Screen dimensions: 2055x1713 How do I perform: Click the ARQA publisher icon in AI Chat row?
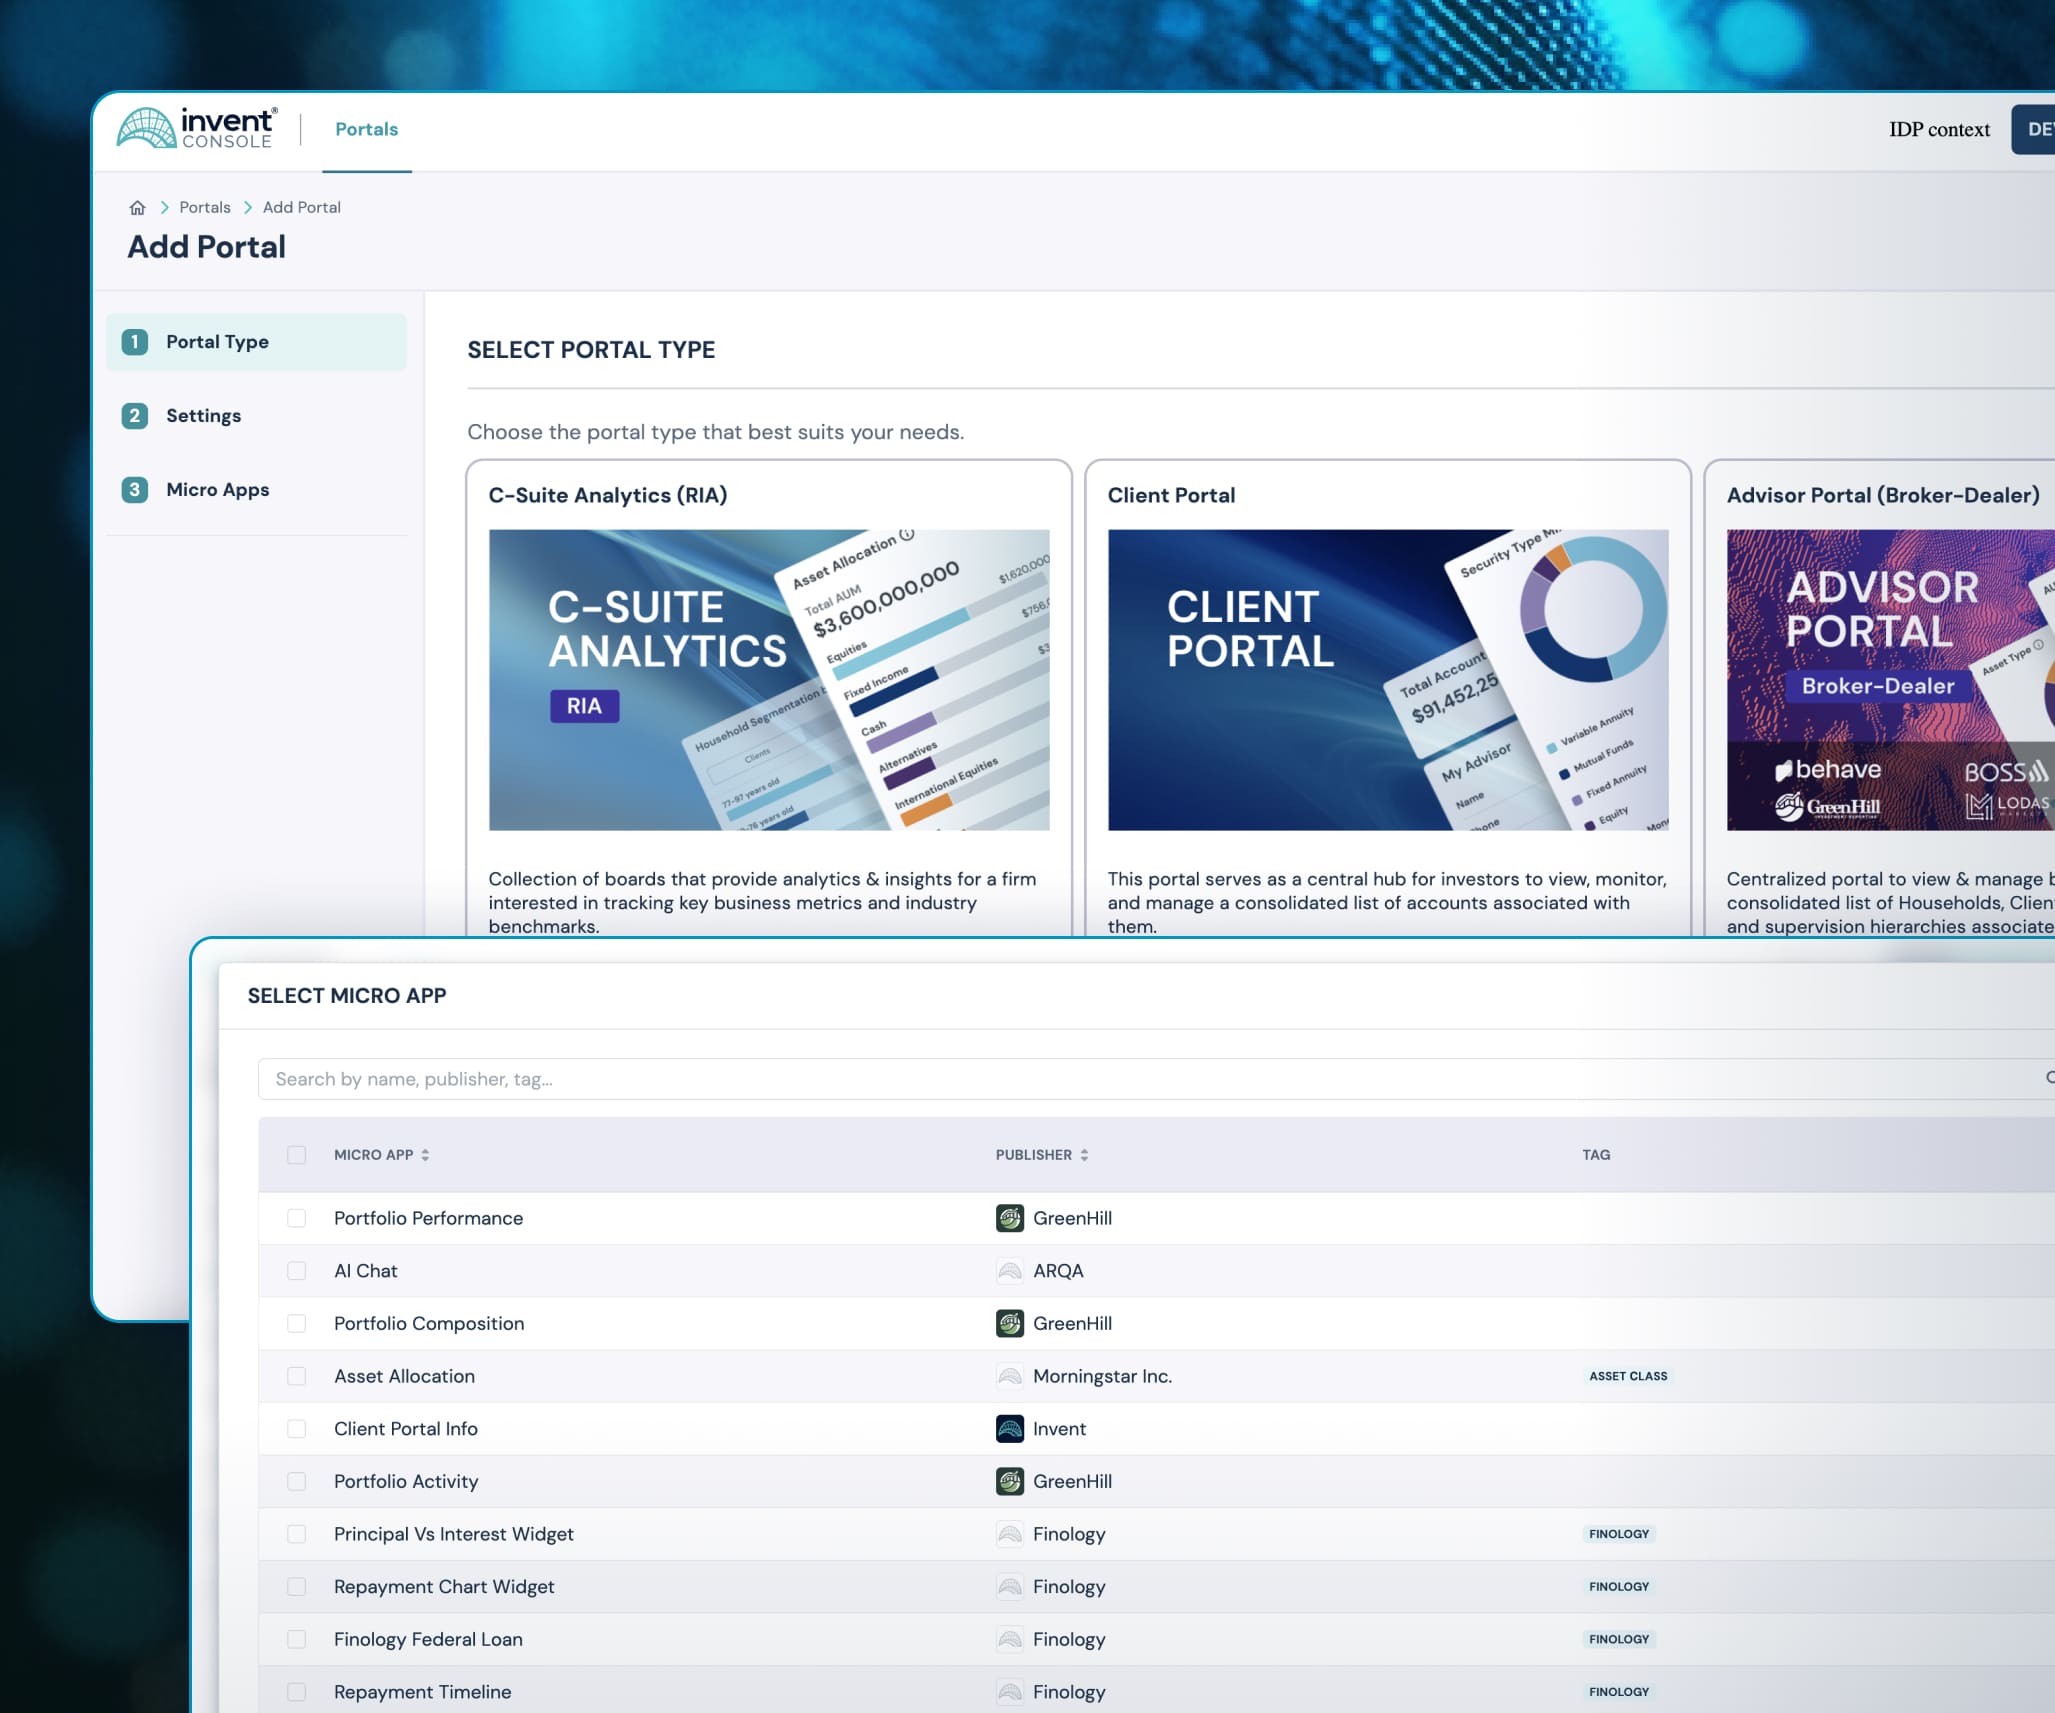coord(1009,1271)
